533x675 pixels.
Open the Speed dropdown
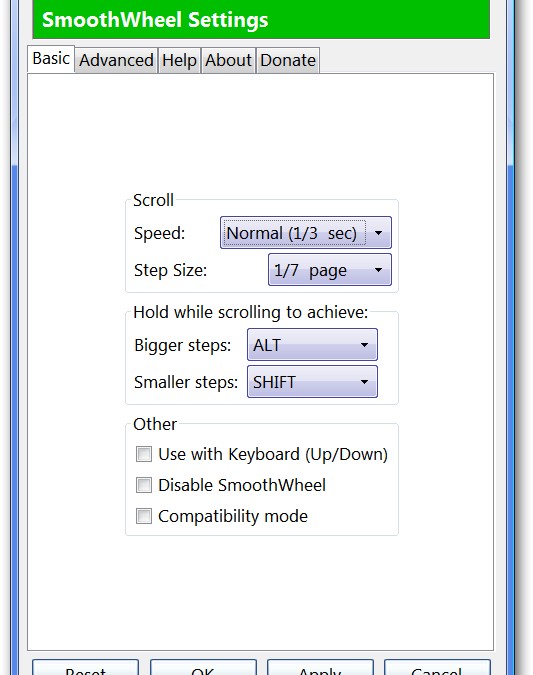pyautogui.click(x=306, y=233)
